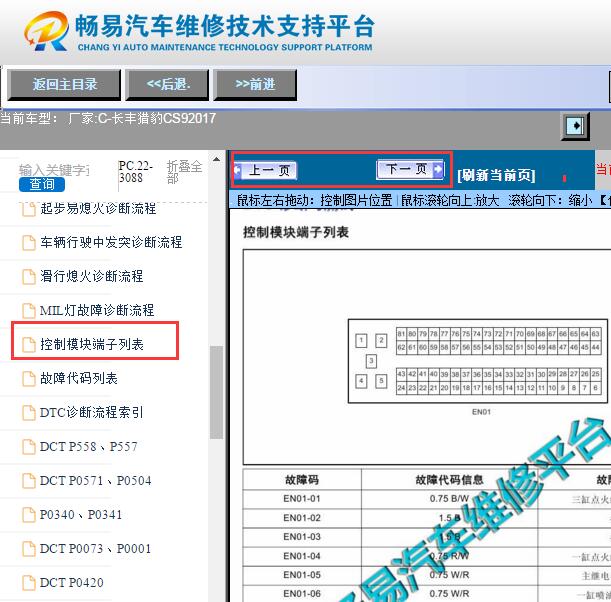Screen dimensions: 611x602
Task: Click table cell EN01-04
Action: coord(302,556)
